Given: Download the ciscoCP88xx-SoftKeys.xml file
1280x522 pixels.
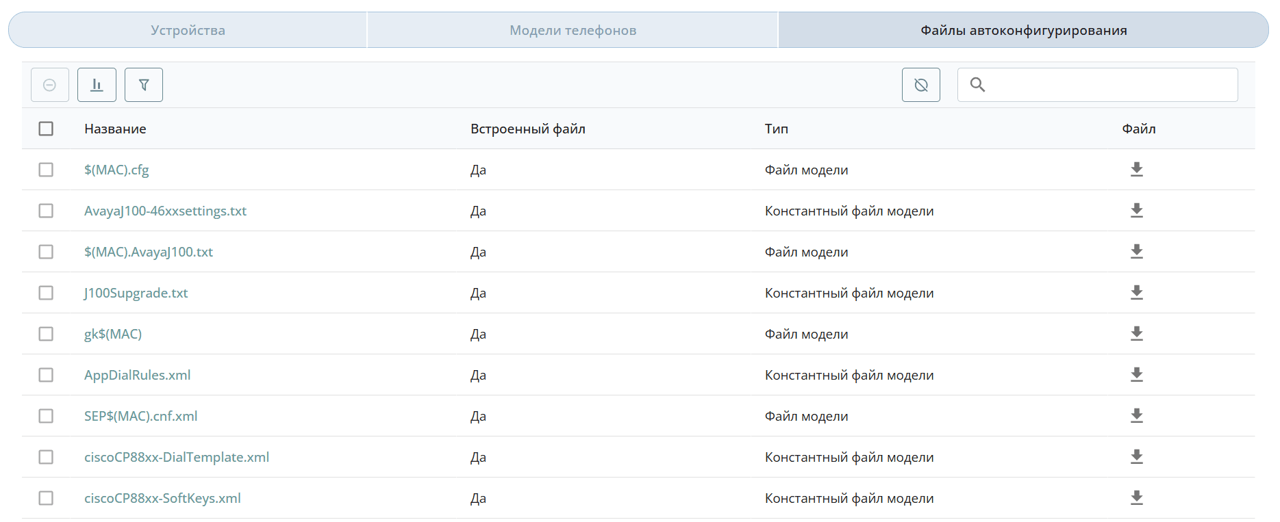Looking at the screenshot, I should [x=1136, y=498].
